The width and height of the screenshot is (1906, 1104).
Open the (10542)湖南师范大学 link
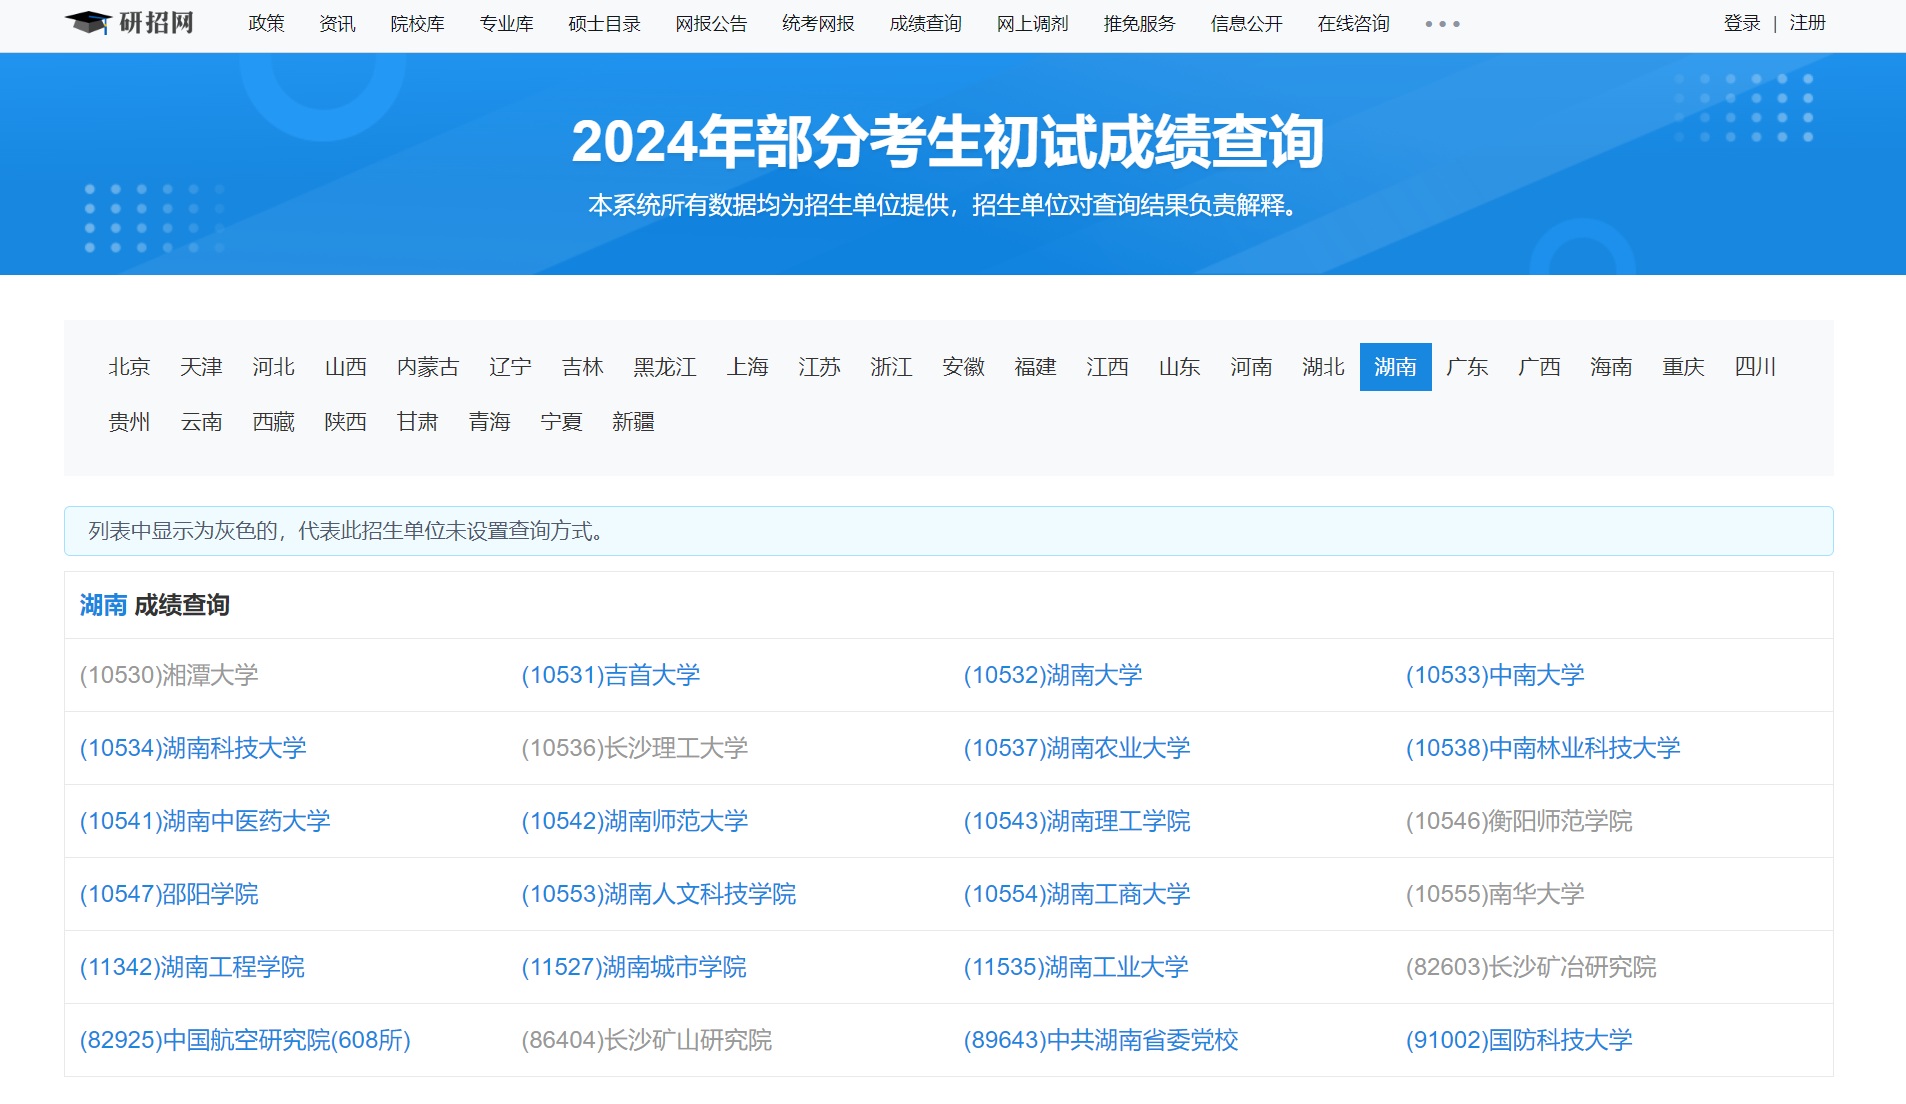click(x=635, y=821)
